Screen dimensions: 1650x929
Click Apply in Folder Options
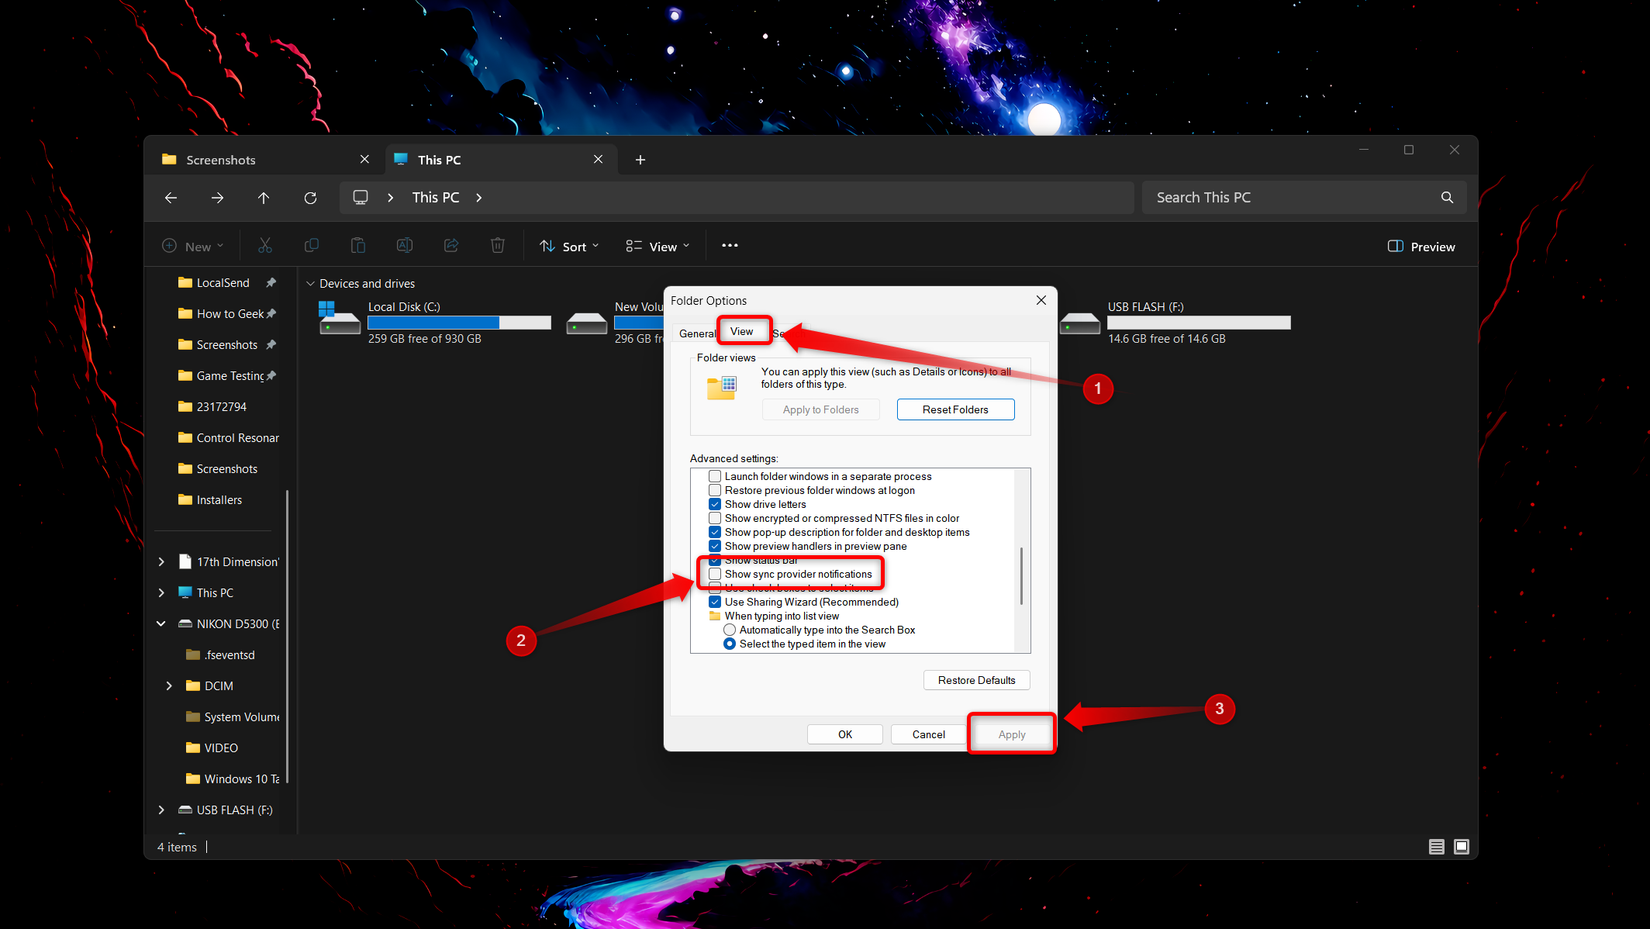(1012, 735)
